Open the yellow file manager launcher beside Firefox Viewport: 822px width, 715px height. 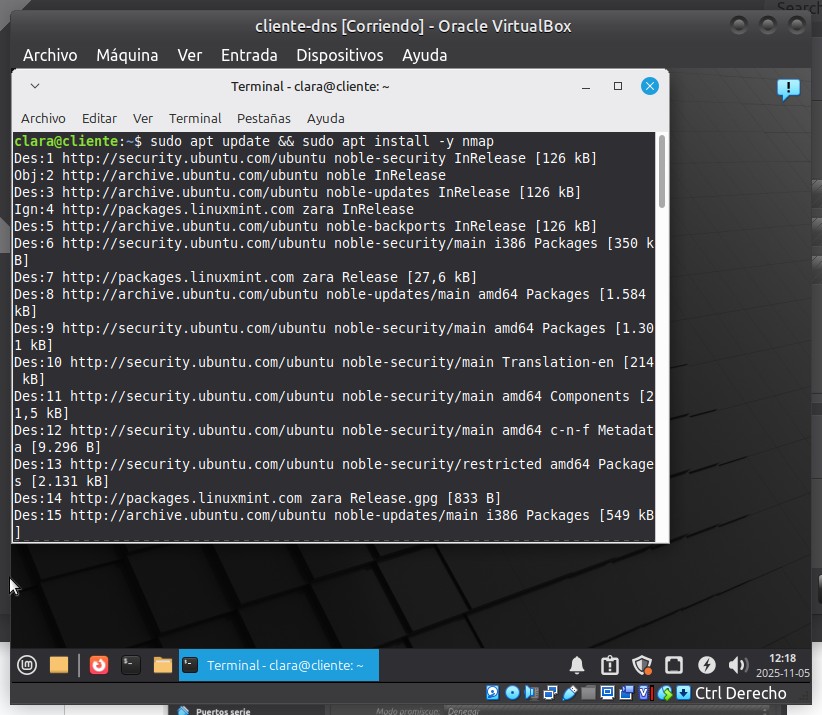[59, 664]
